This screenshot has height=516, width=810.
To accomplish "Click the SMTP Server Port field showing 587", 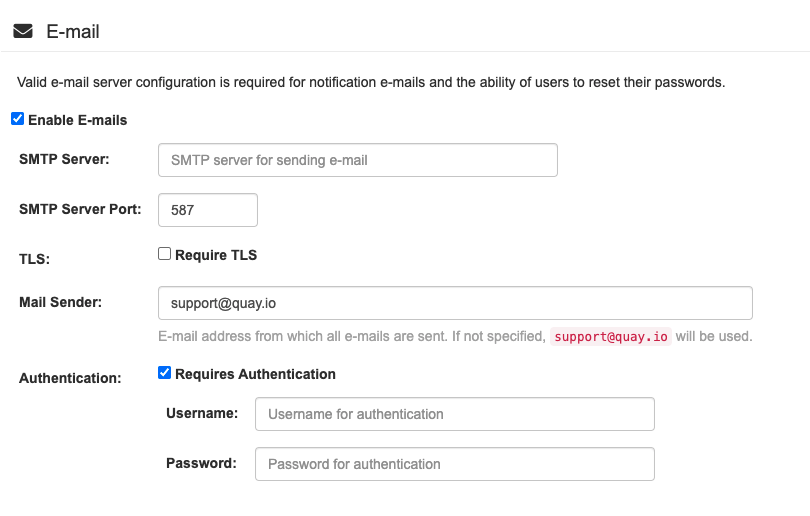I will coord(207,210).
